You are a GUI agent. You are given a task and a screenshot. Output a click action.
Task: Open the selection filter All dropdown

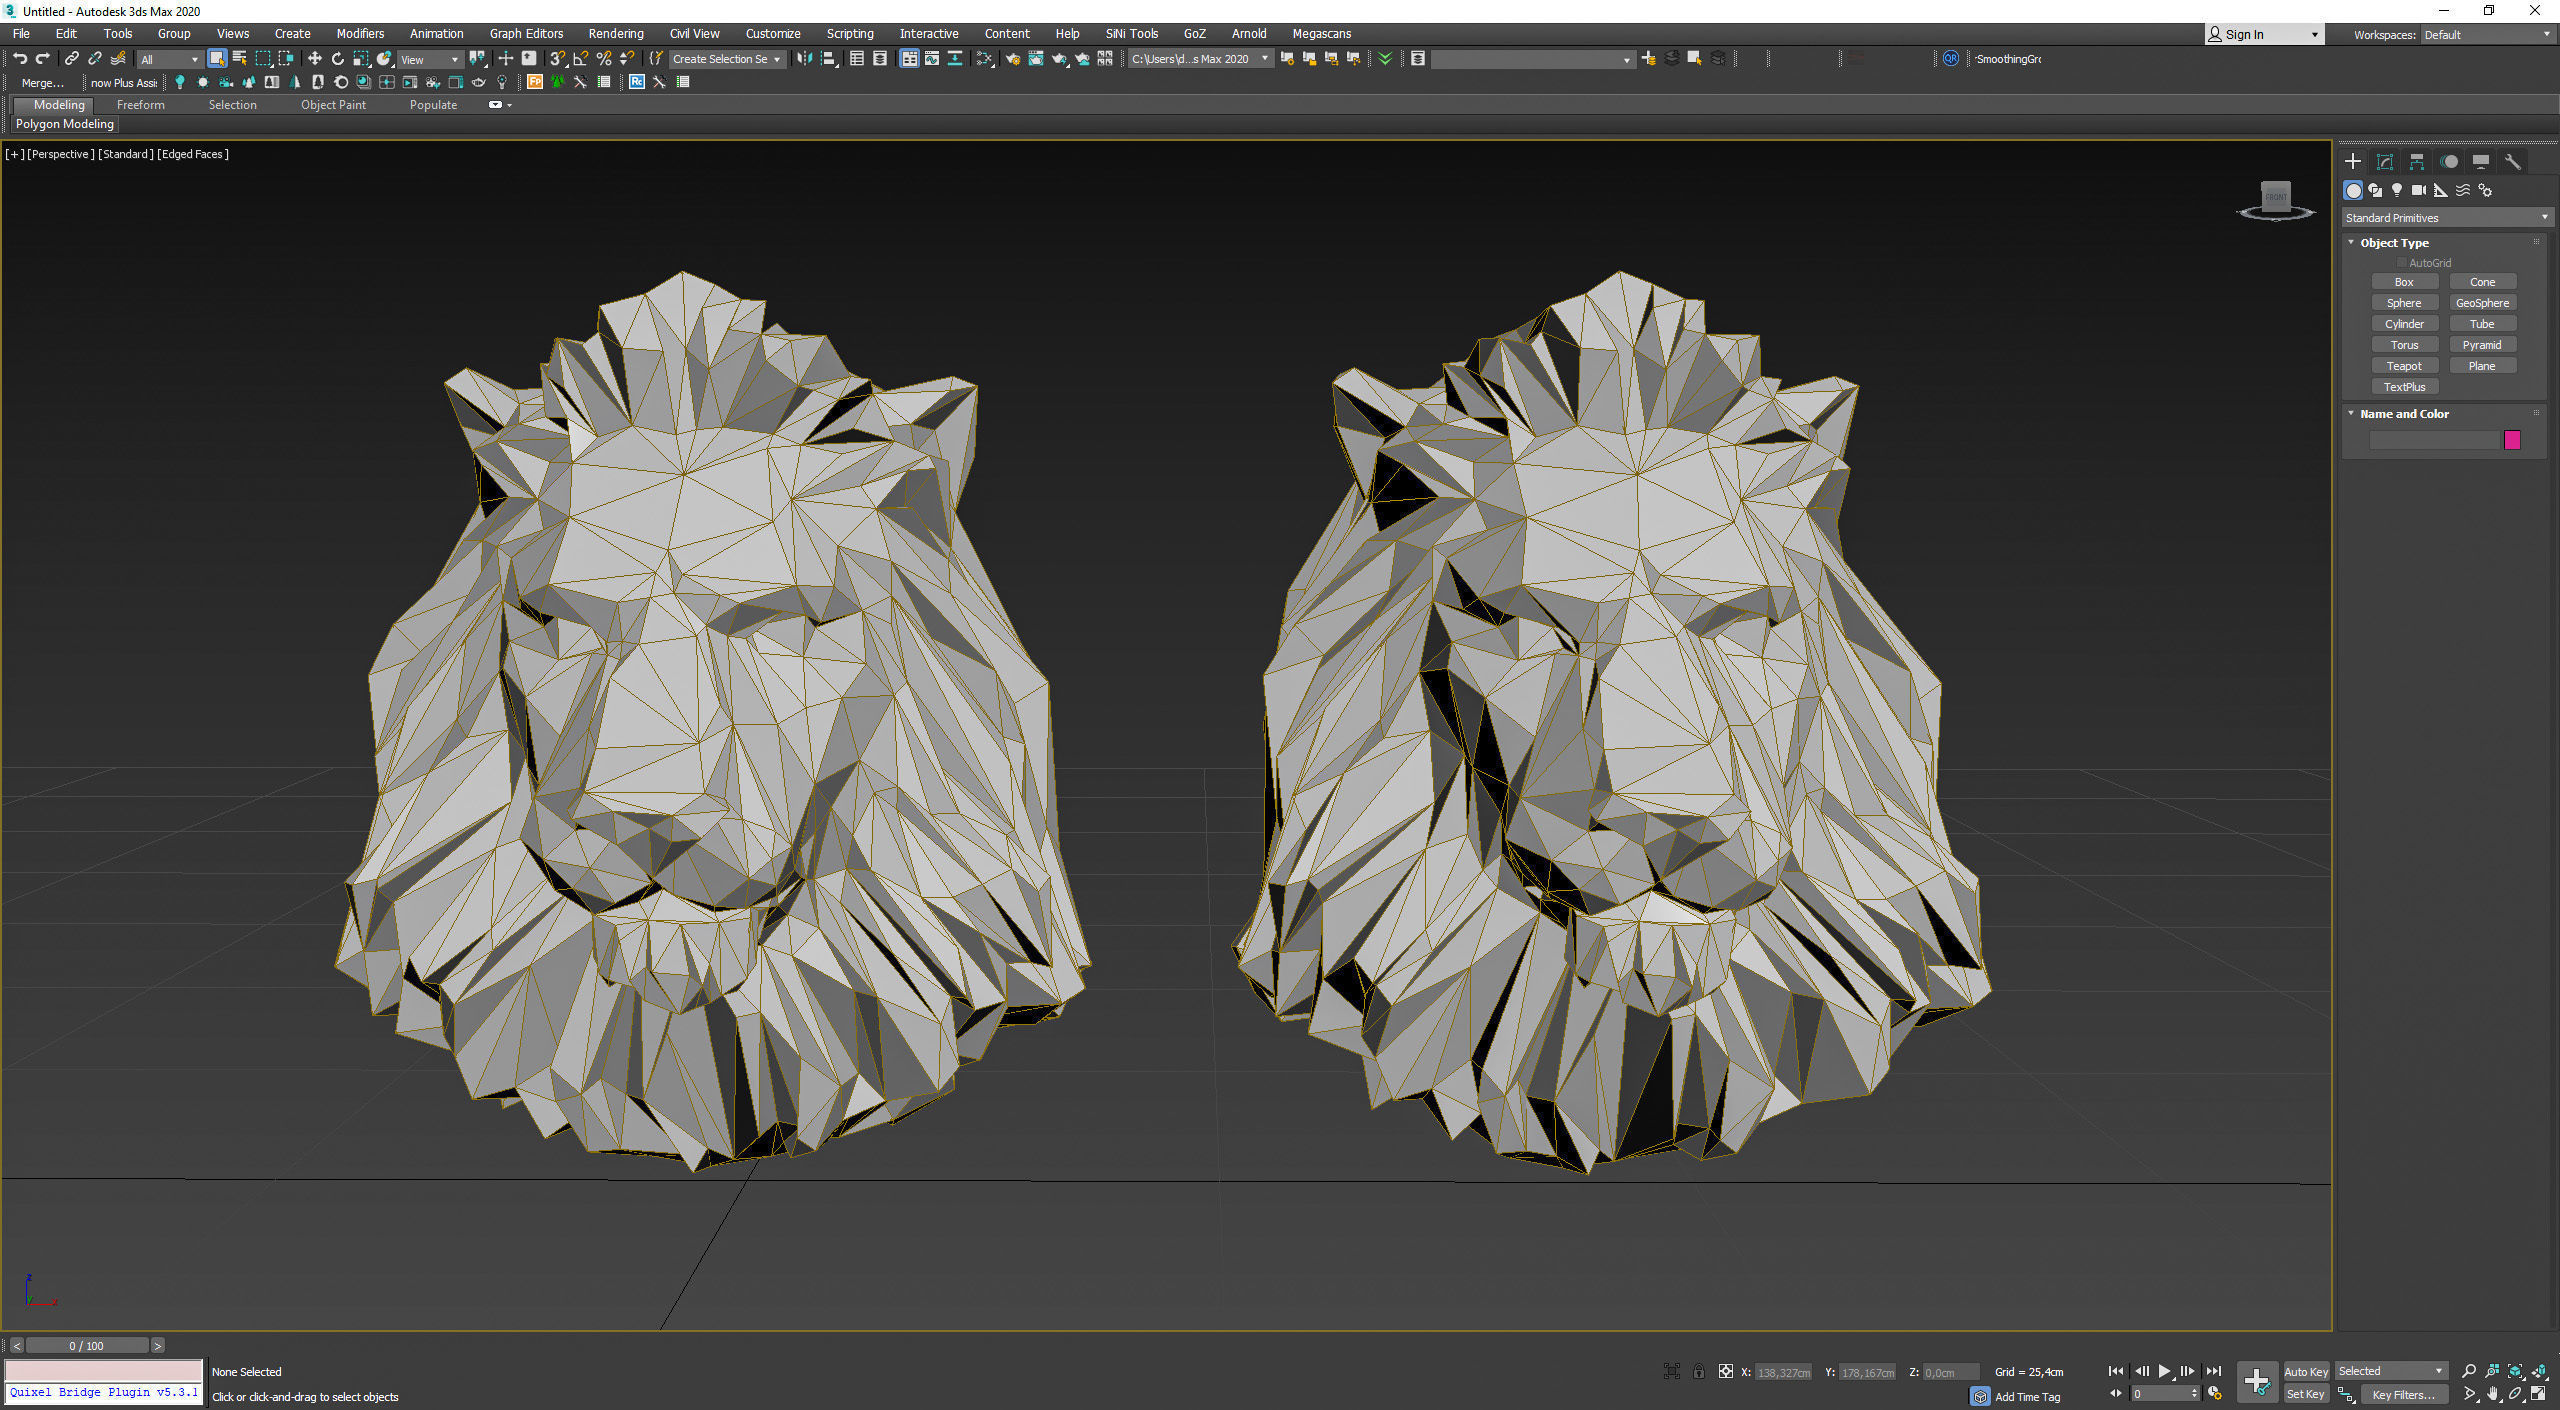[170, 59]
